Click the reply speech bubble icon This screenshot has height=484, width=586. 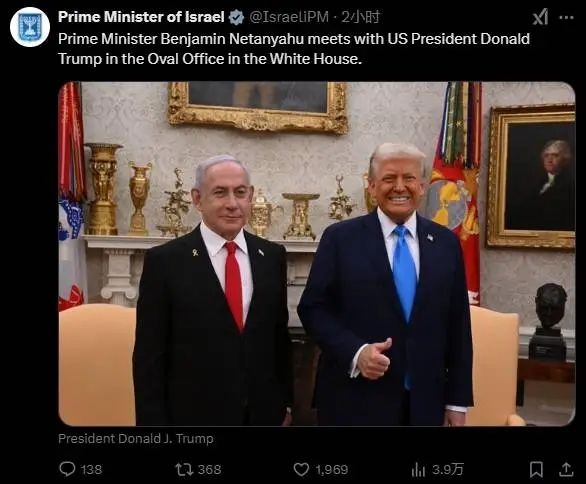67,469
